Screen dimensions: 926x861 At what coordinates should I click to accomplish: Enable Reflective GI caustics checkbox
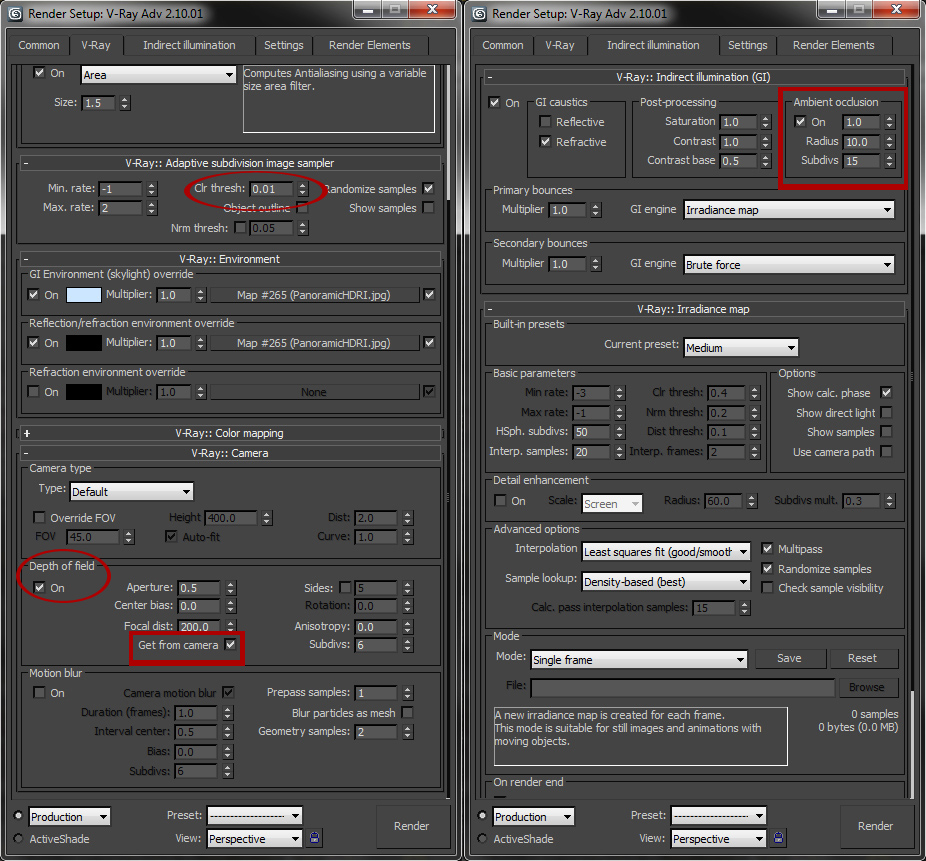545,122
